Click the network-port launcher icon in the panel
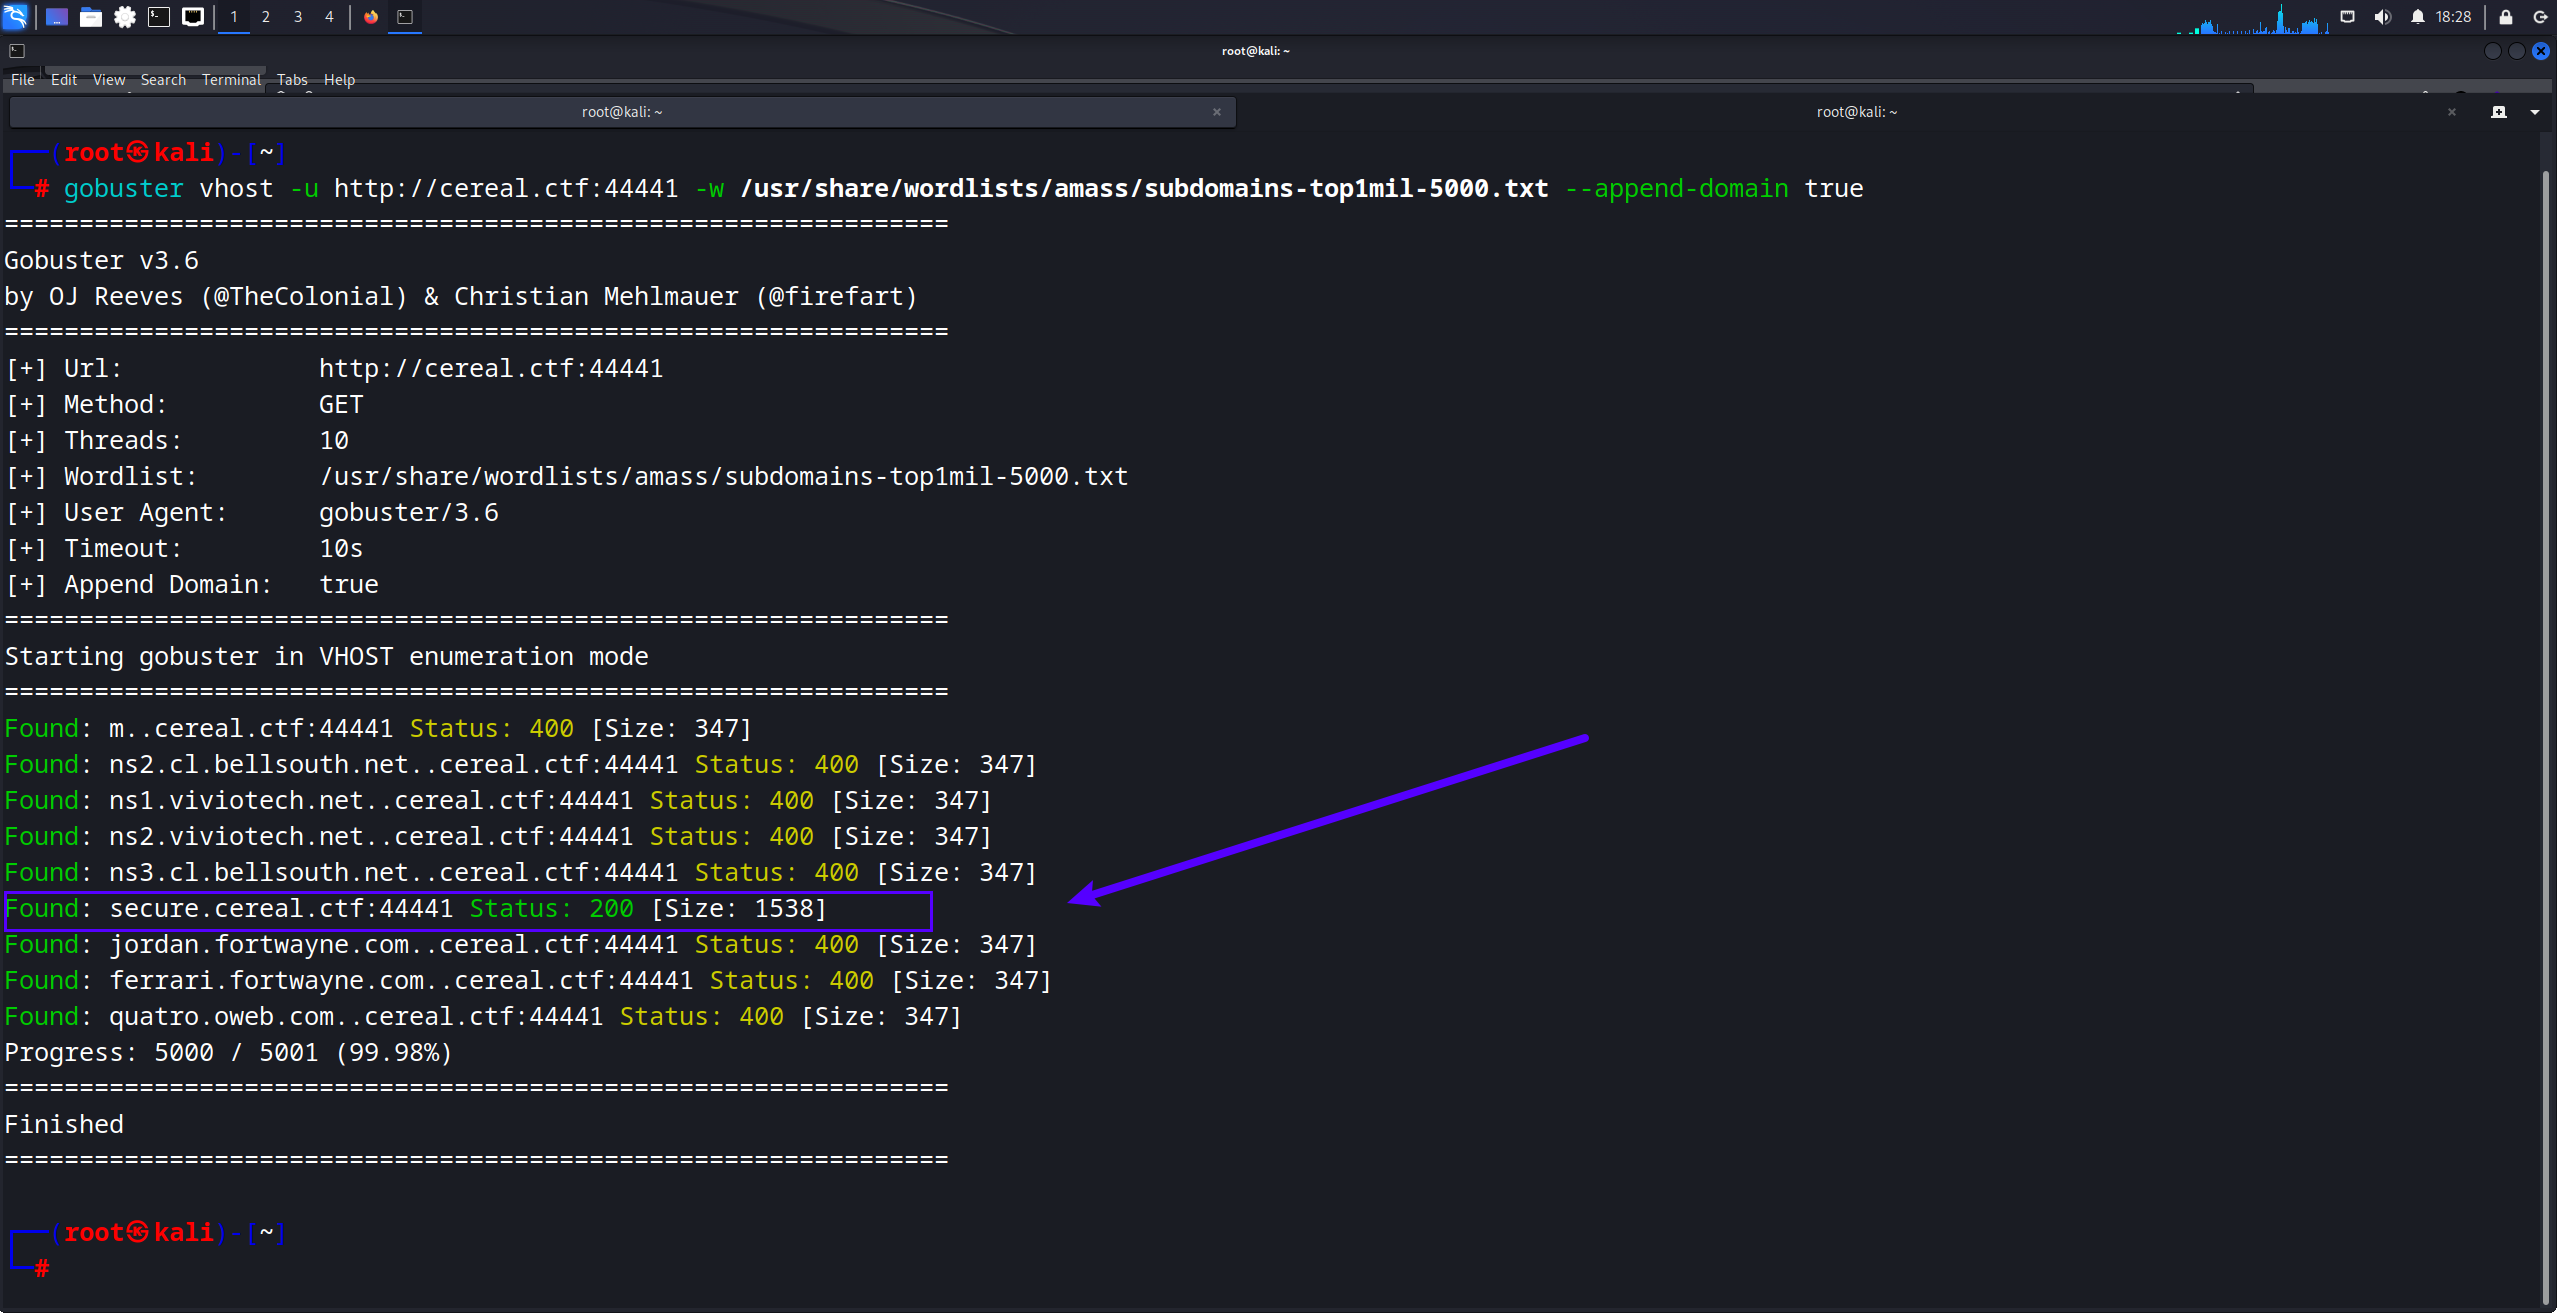Screen dimensions: 2557x1313 coord(193,17)
